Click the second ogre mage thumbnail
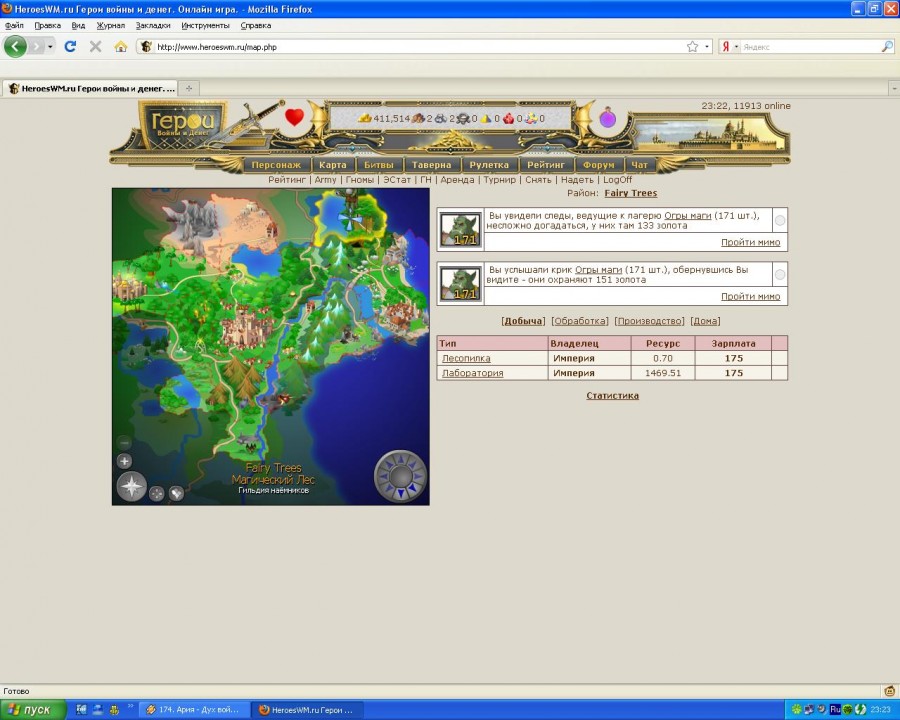 tap(460, 284)
